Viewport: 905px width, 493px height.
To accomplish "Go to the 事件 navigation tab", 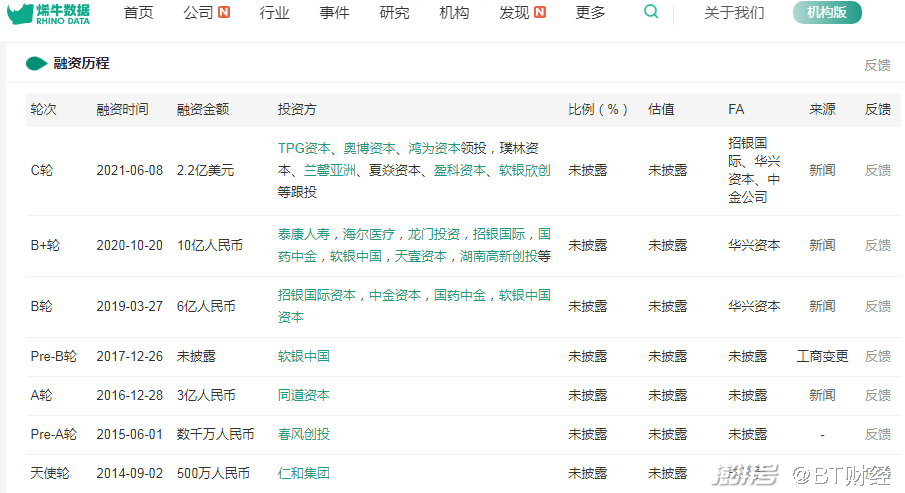I will pos(334,13).
